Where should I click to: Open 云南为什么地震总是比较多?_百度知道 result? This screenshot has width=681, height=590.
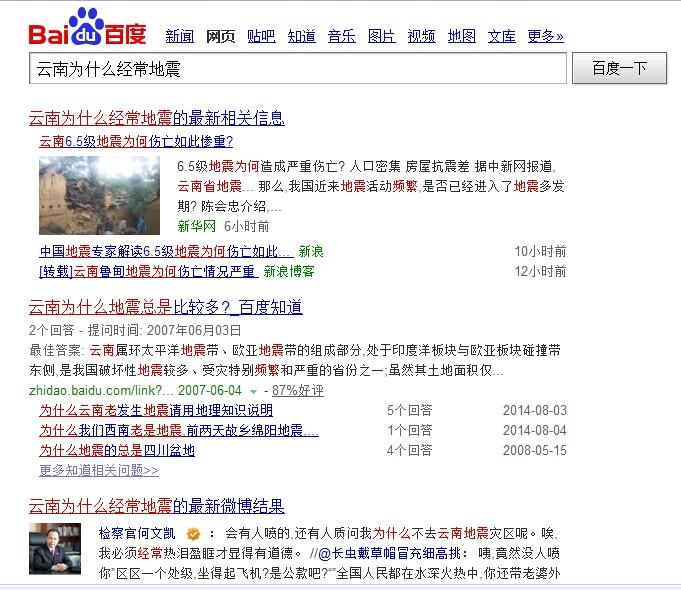pos(165,307)
